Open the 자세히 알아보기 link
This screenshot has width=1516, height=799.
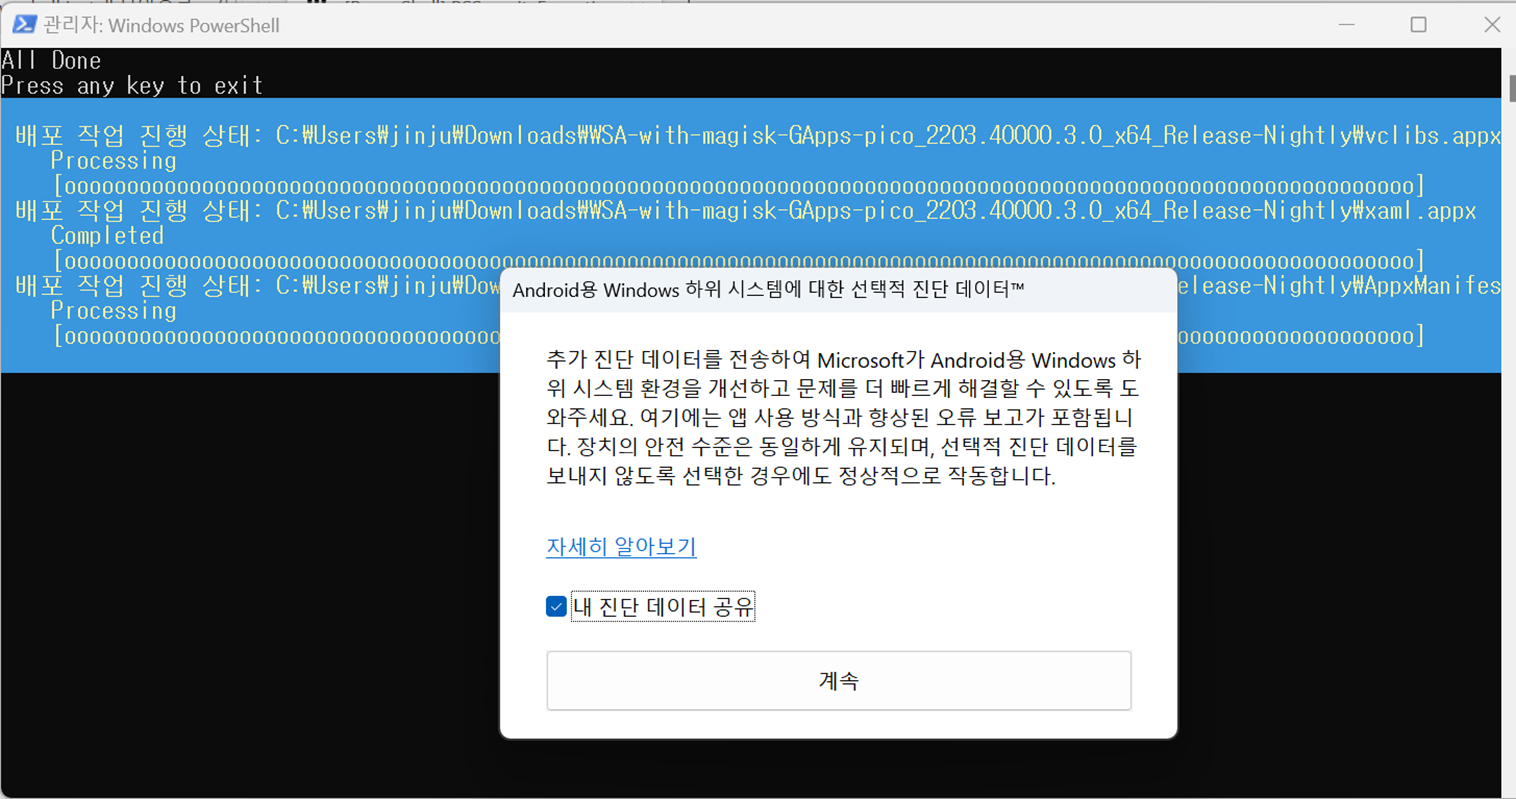(x=621, y=546)
